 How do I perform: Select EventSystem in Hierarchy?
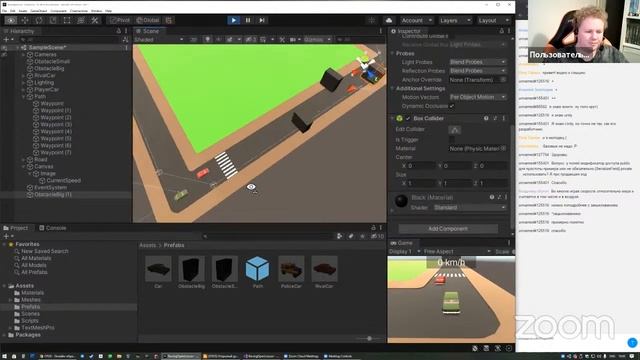pos(50,187)
